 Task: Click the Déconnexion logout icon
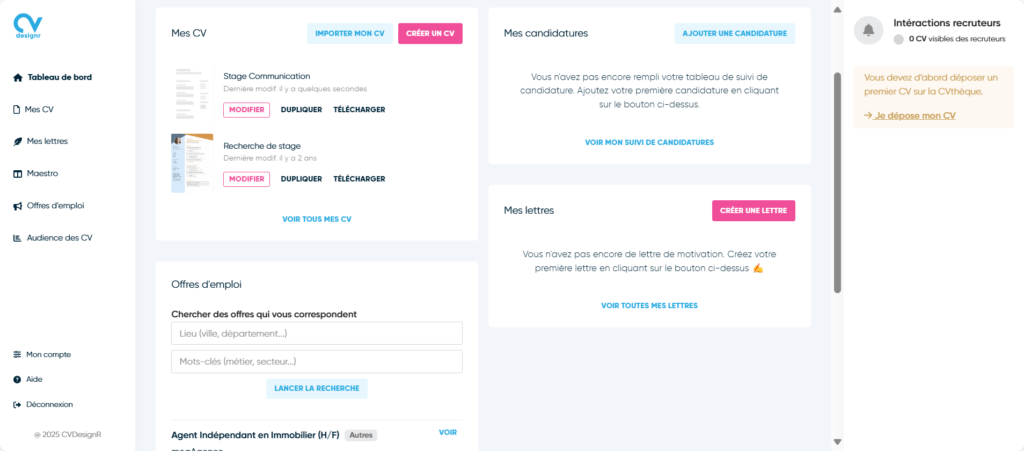(17, 405)
